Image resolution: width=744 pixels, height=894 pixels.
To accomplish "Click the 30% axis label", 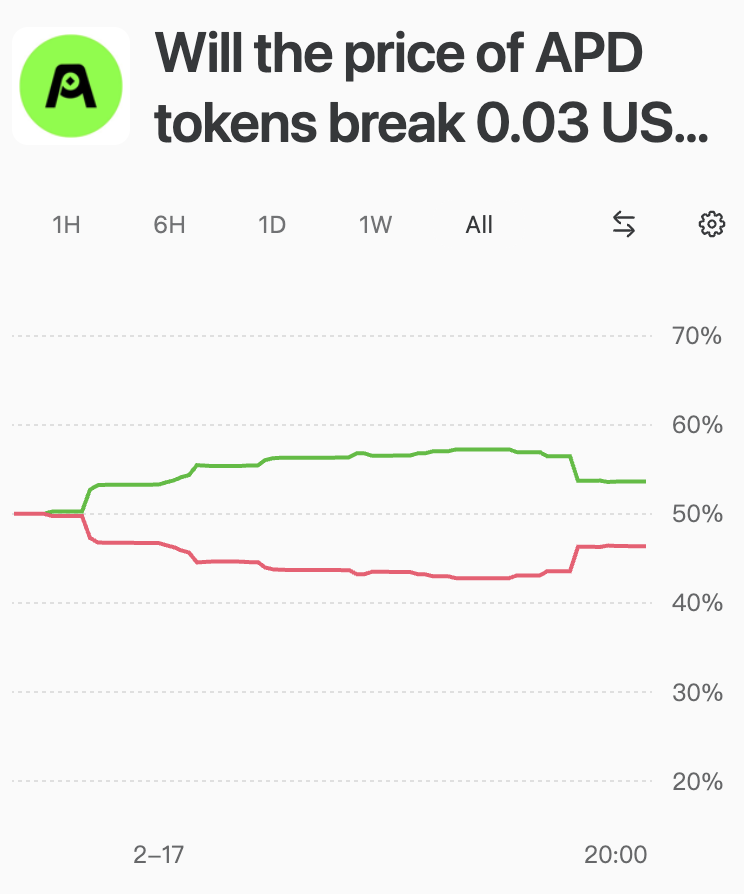I will 697,692.
